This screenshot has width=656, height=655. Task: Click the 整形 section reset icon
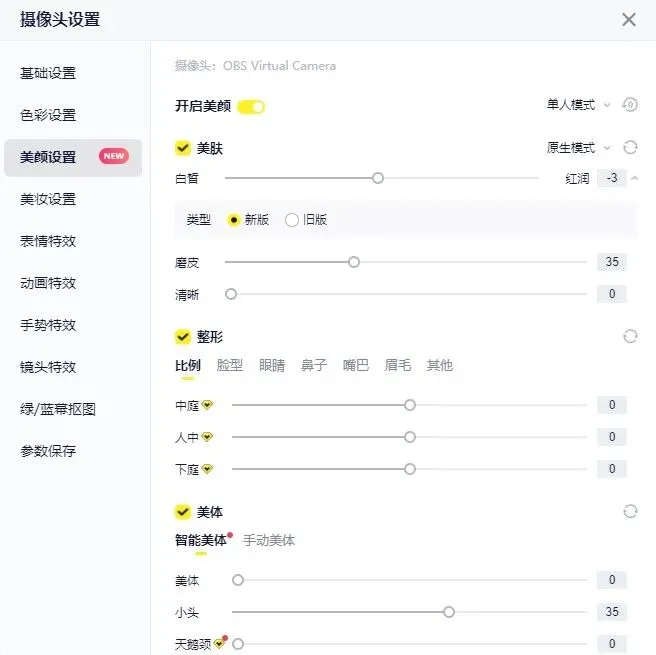click(630, 336)
